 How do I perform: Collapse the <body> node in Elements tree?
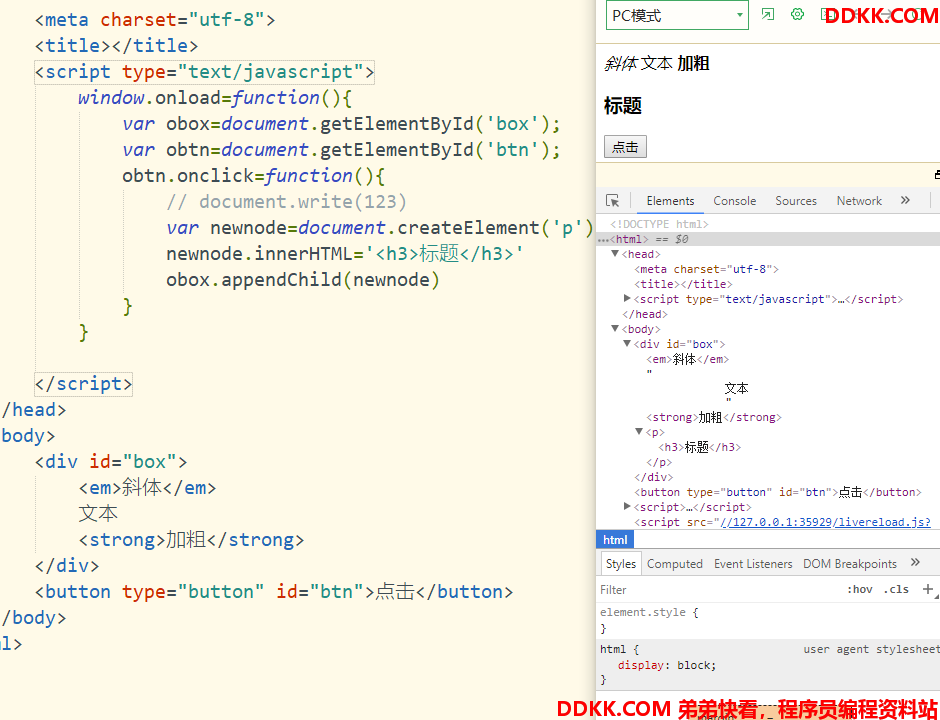614,329
